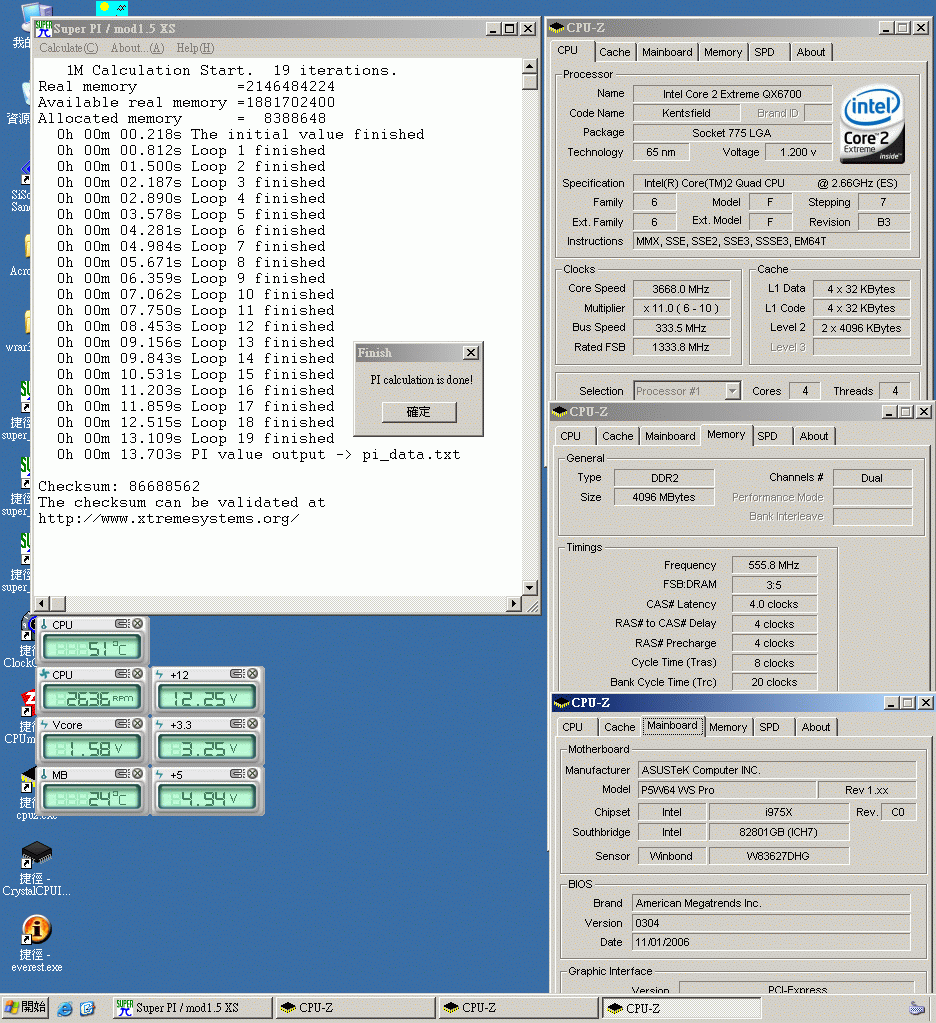Confirm the PI calculation done dialog

coord(419,412)
